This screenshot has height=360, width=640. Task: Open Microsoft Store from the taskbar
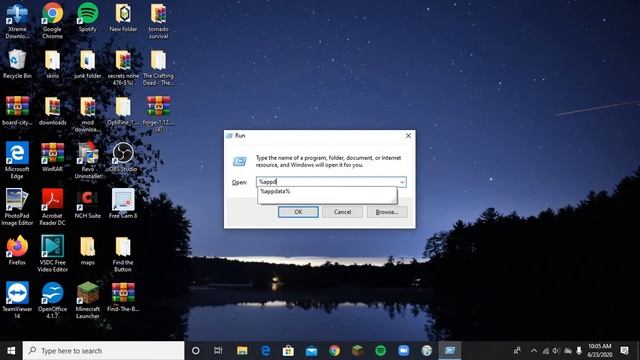tap(288, 351)
